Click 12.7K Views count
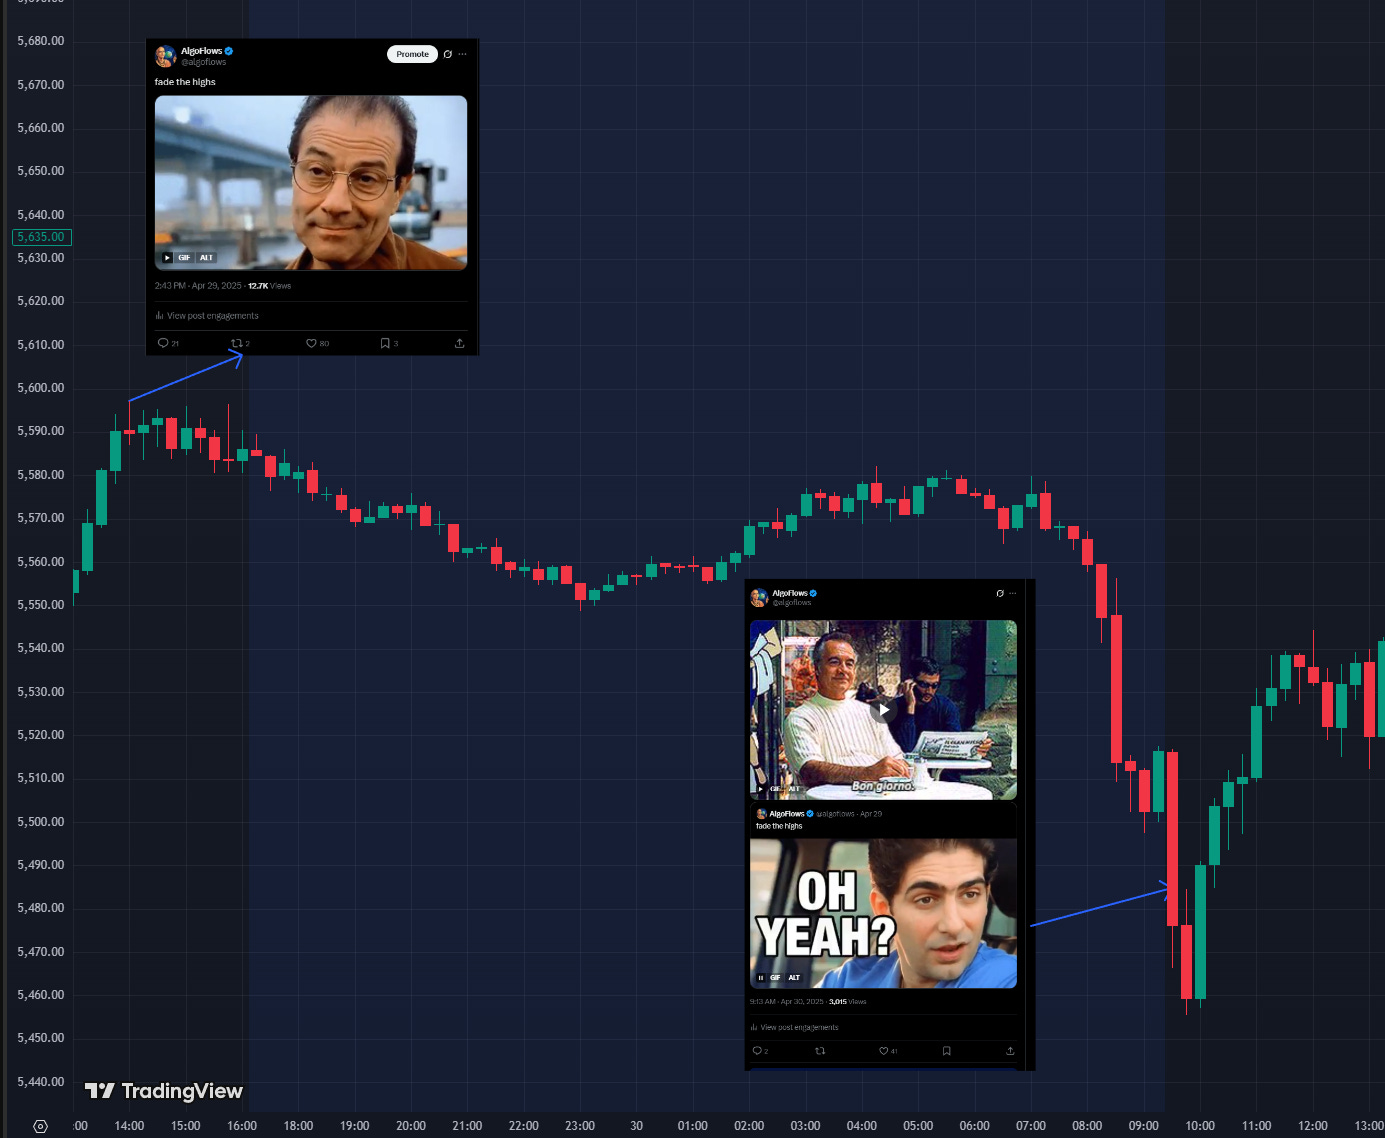This screenshot has height=1138, width=1385. pos(270,286)
